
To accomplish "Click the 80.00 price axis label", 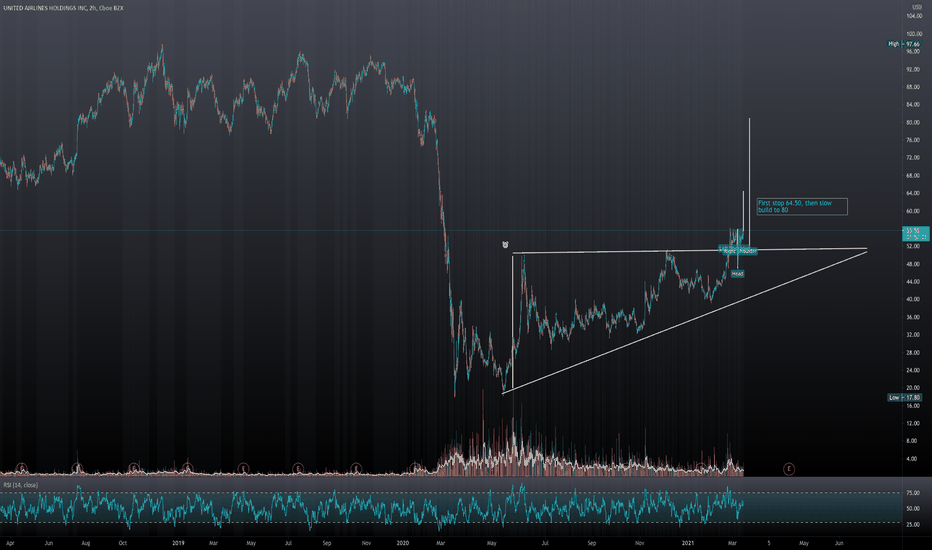I will pos(913,122).
